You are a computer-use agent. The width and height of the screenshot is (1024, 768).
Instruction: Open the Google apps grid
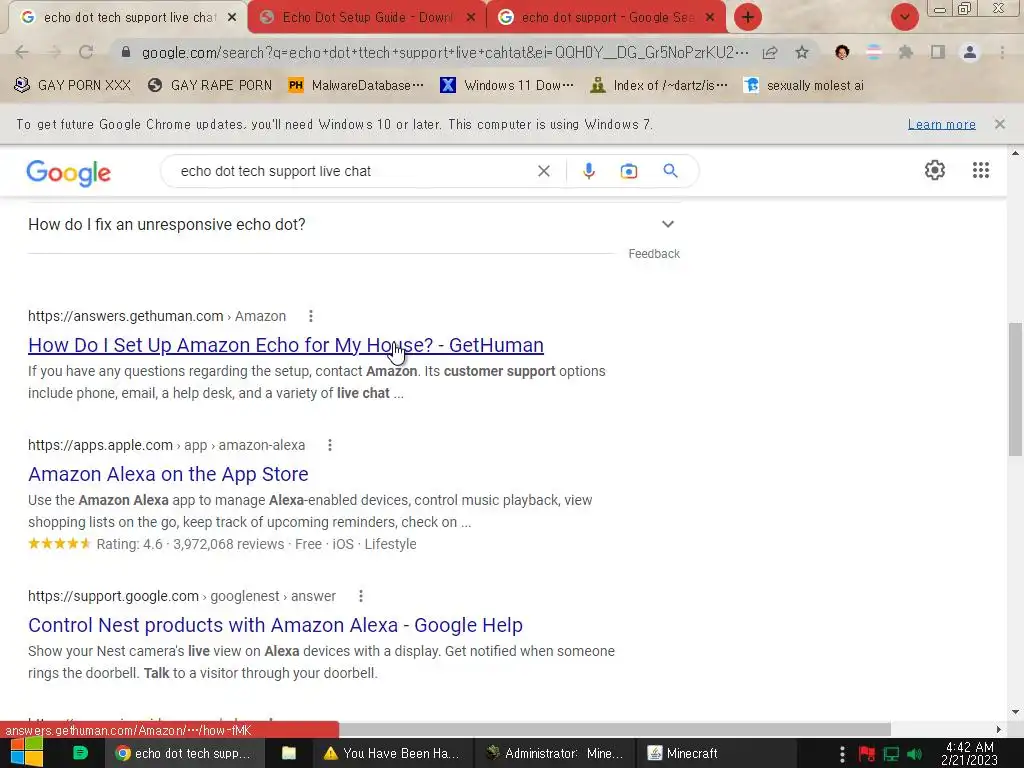pos(980,170)
